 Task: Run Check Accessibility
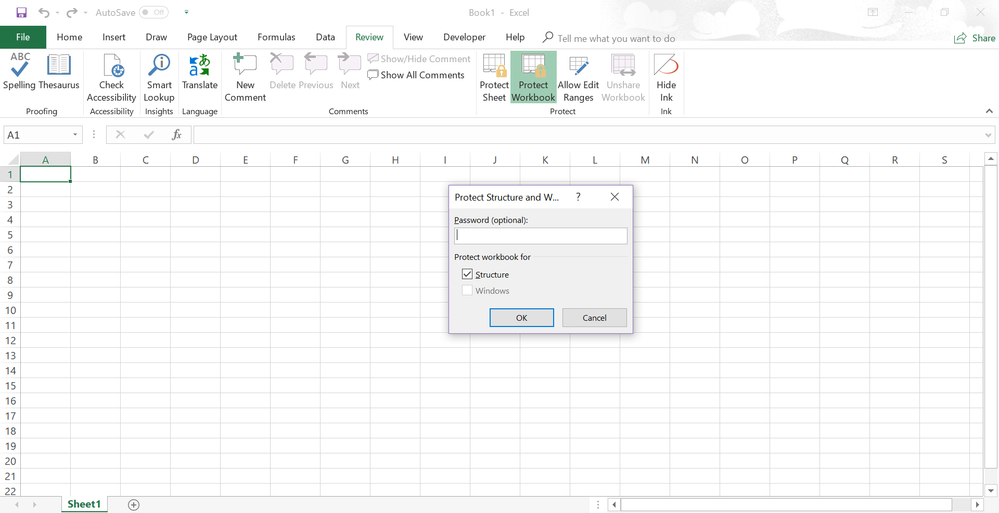pyautogui.click(x=111, y=78)
